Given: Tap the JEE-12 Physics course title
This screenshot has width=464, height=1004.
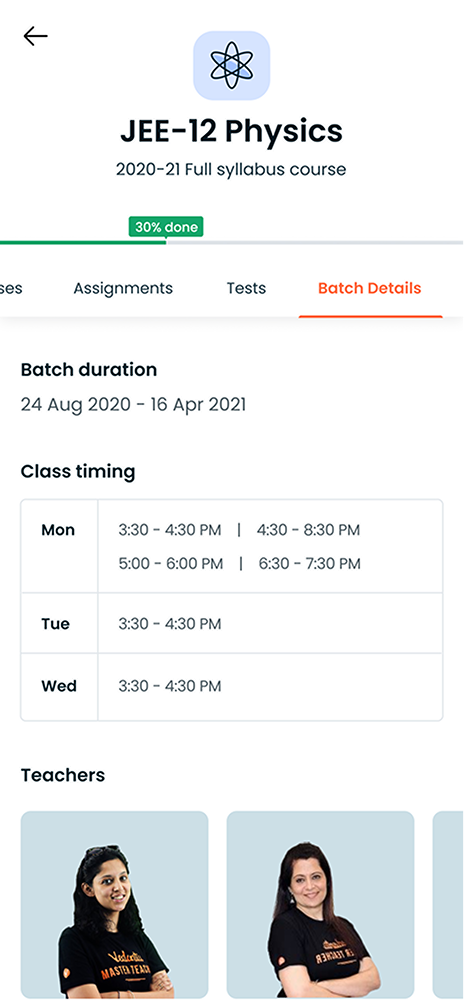Looking at the screenshot, I should click(x=232, y=131).
